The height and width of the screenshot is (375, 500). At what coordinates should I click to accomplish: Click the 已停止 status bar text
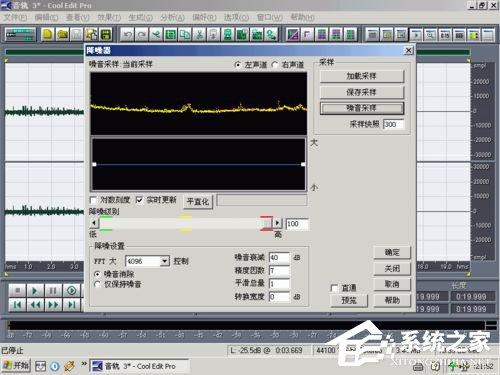(x=12, y=351)
